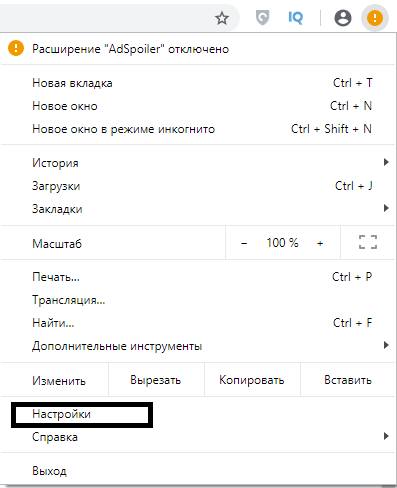Expand the Закладки submenu arrow
Image resolution: width=397 pixels, height=488 pixels.
click(386, 208)
